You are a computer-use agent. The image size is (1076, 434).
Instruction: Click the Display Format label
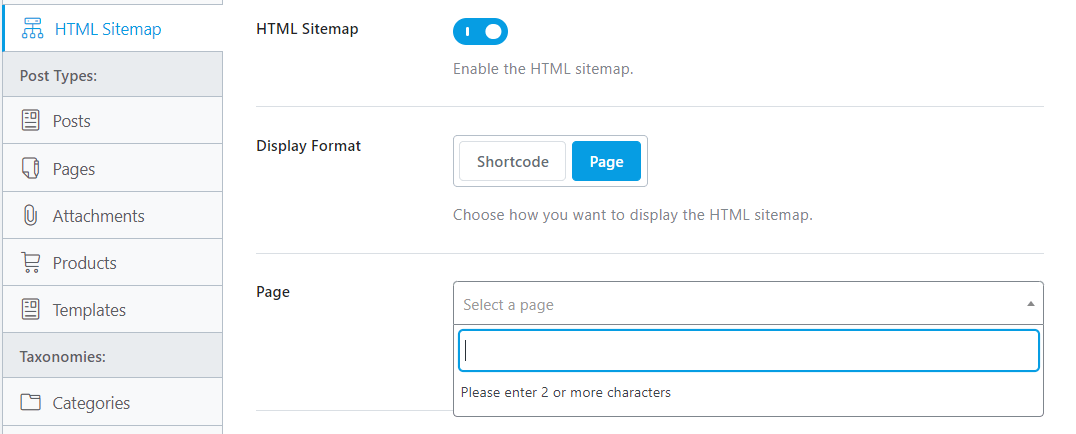(308, 146)
